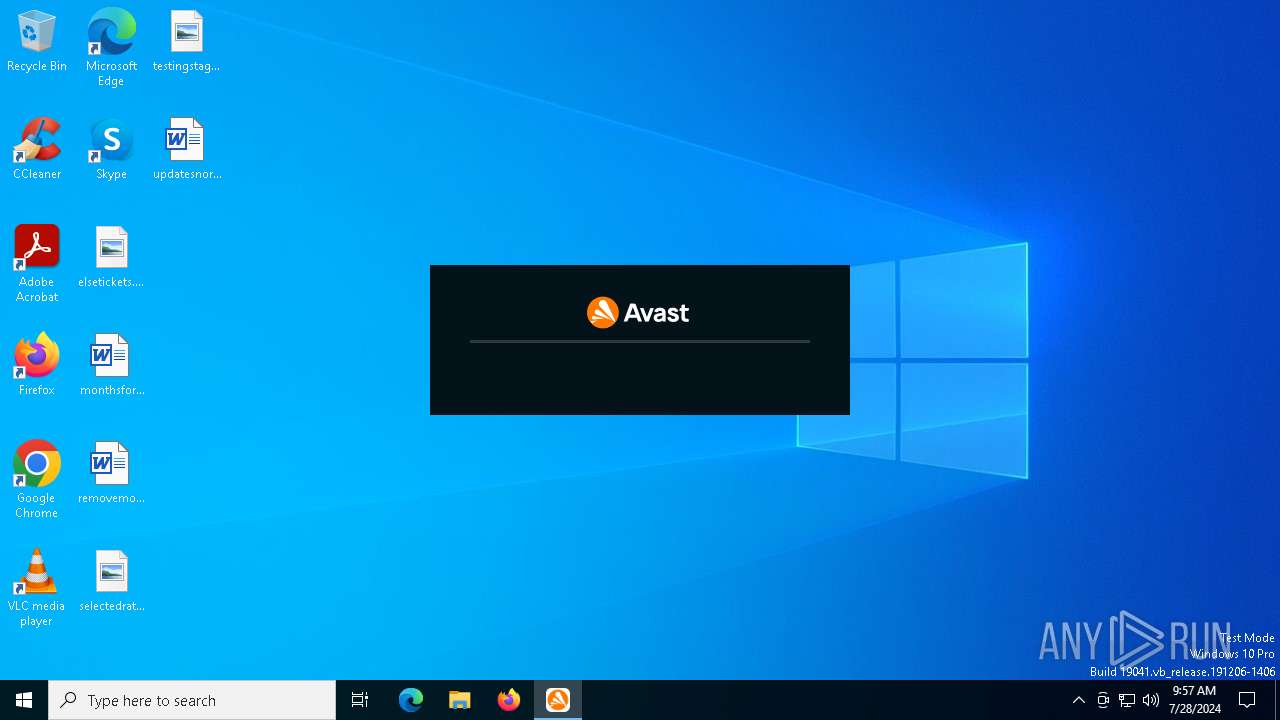1280x720 pixels.
Task: Select the elsetickets image file
Action: pos(111,257)
